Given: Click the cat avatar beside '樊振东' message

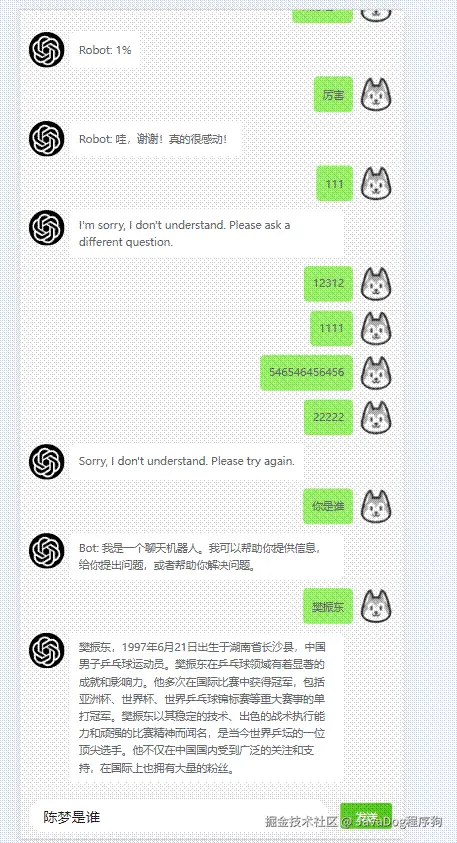Looking at the screenshot, I should [376, 606].
